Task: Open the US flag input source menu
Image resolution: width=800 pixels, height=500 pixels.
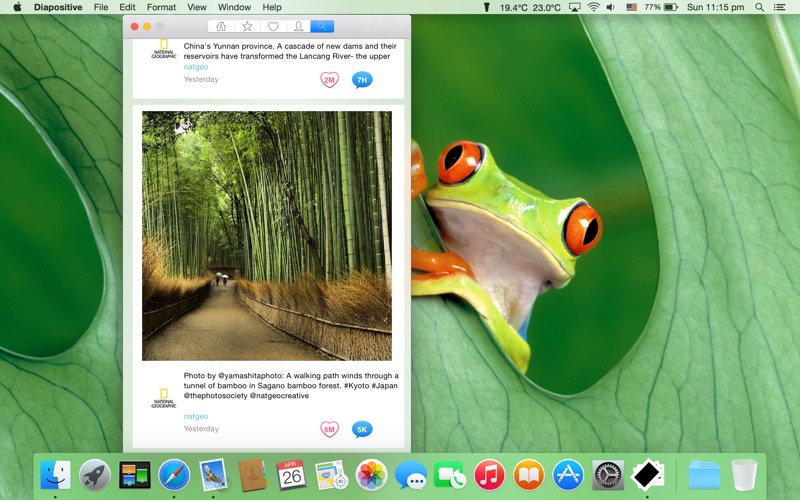Action: click(631, 7)
